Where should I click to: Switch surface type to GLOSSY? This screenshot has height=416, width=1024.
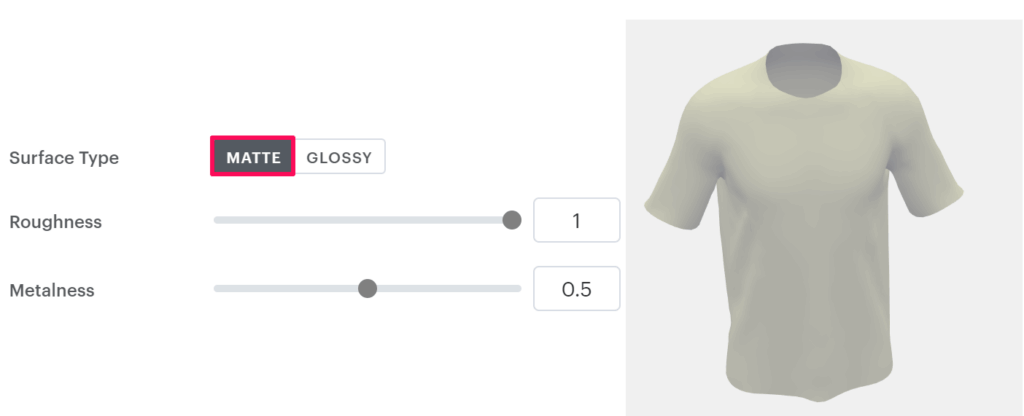coord(339,157)
